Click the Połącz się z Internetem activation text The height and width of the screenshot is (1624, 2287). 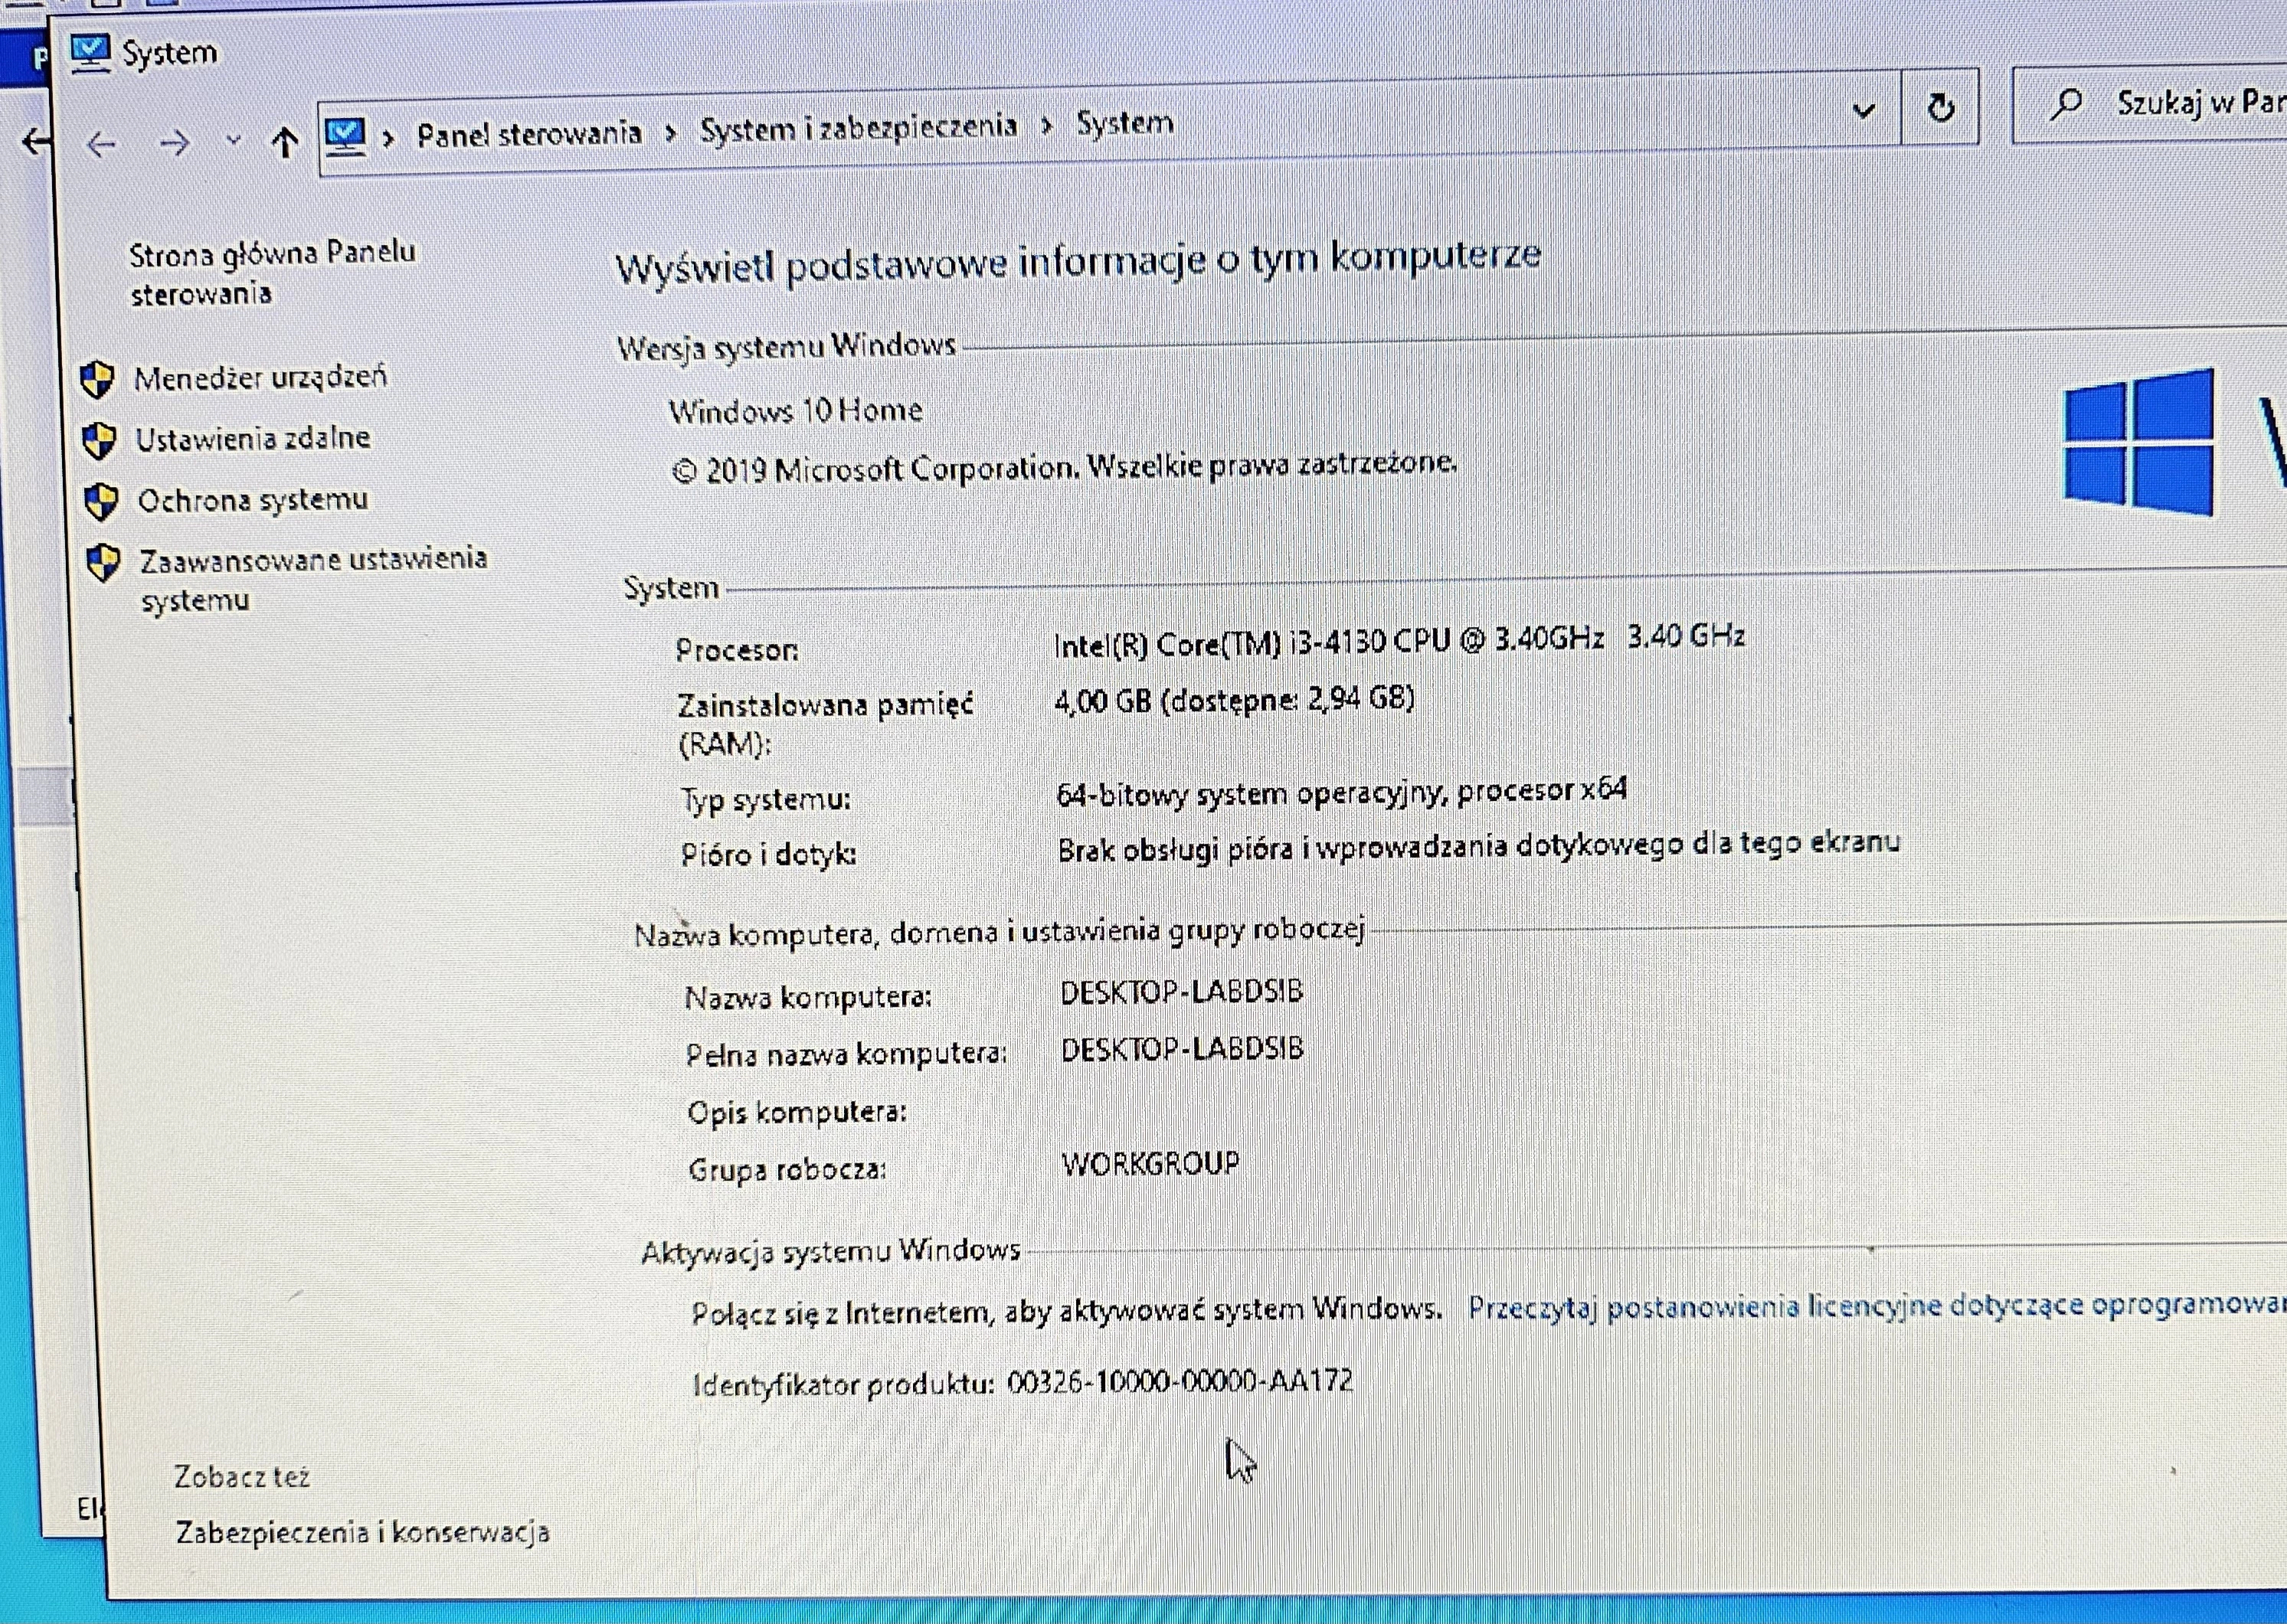[x=1067, y=1310]
